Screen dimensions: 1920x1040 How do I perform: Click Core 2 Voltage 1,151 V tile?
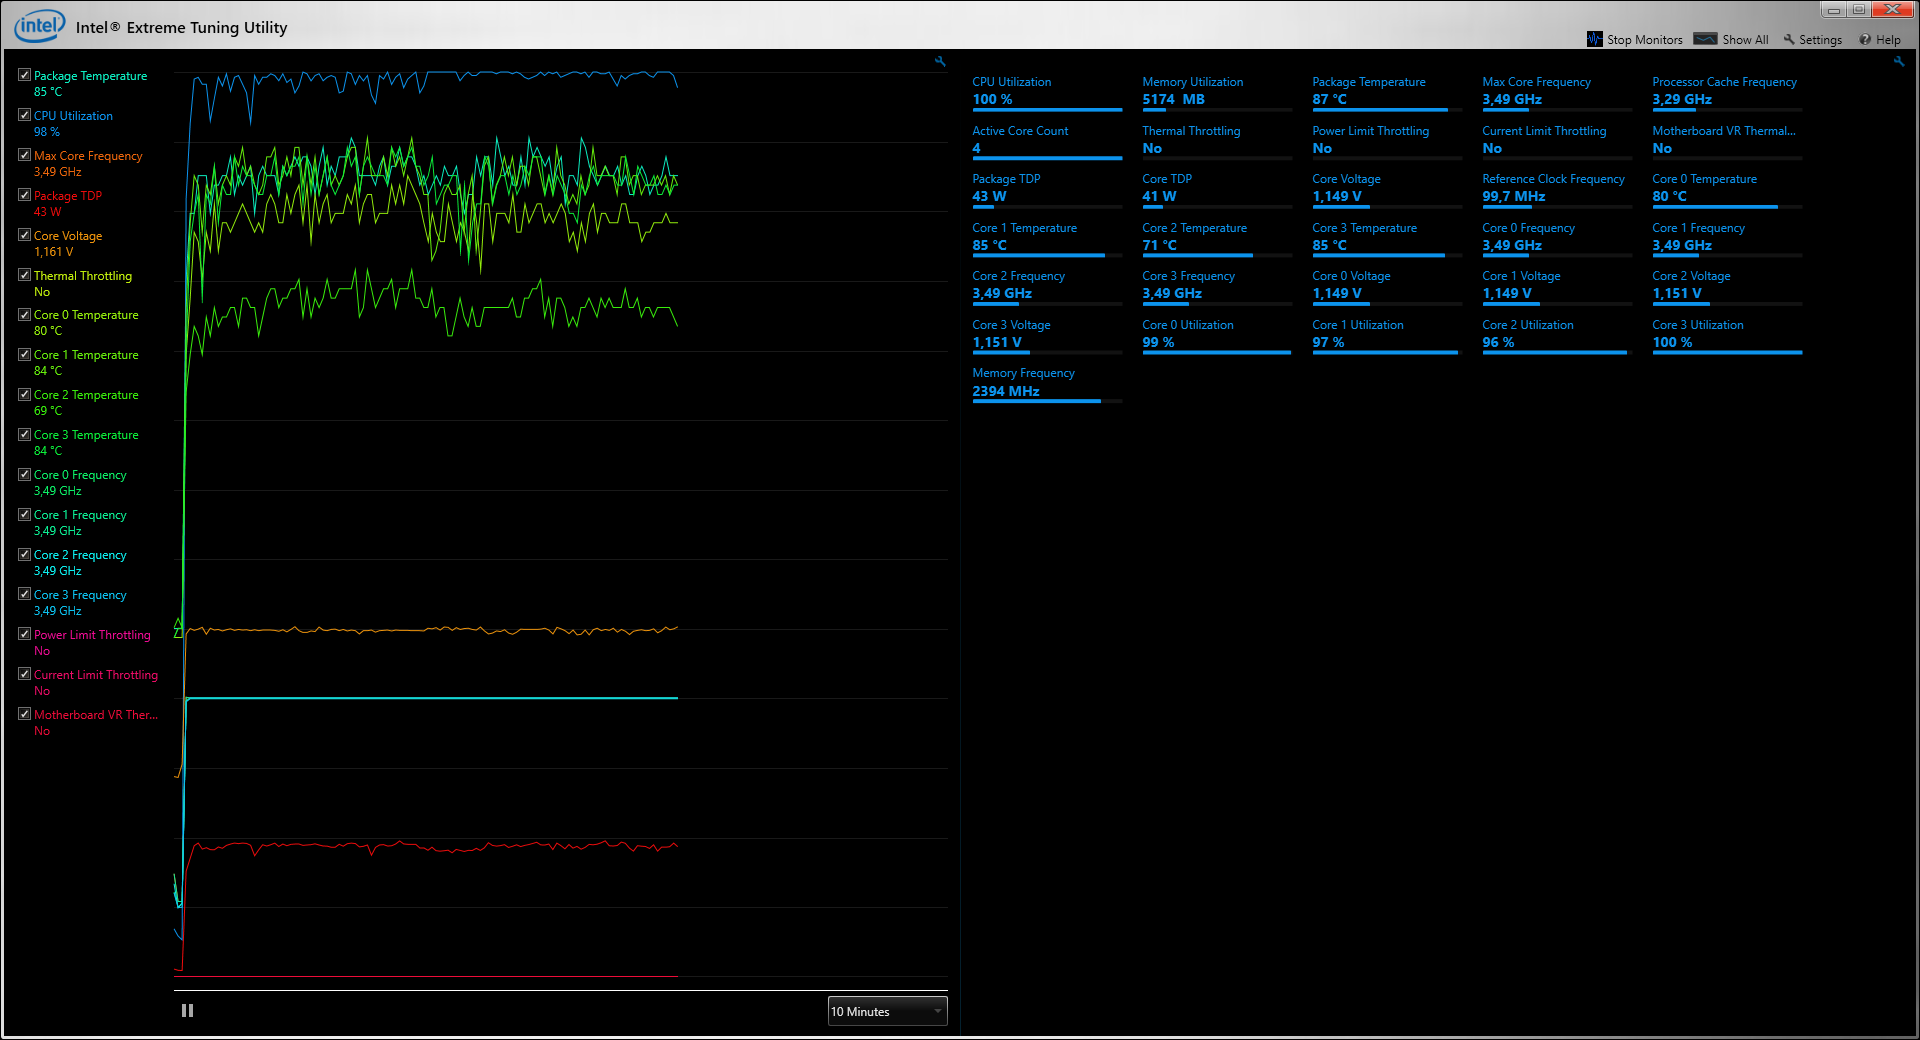coord(1727,286)
